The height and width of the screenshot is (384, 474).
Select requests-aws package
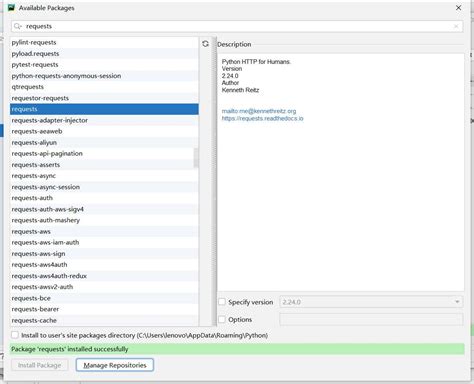pyautogui.click(x=104, y=231)
